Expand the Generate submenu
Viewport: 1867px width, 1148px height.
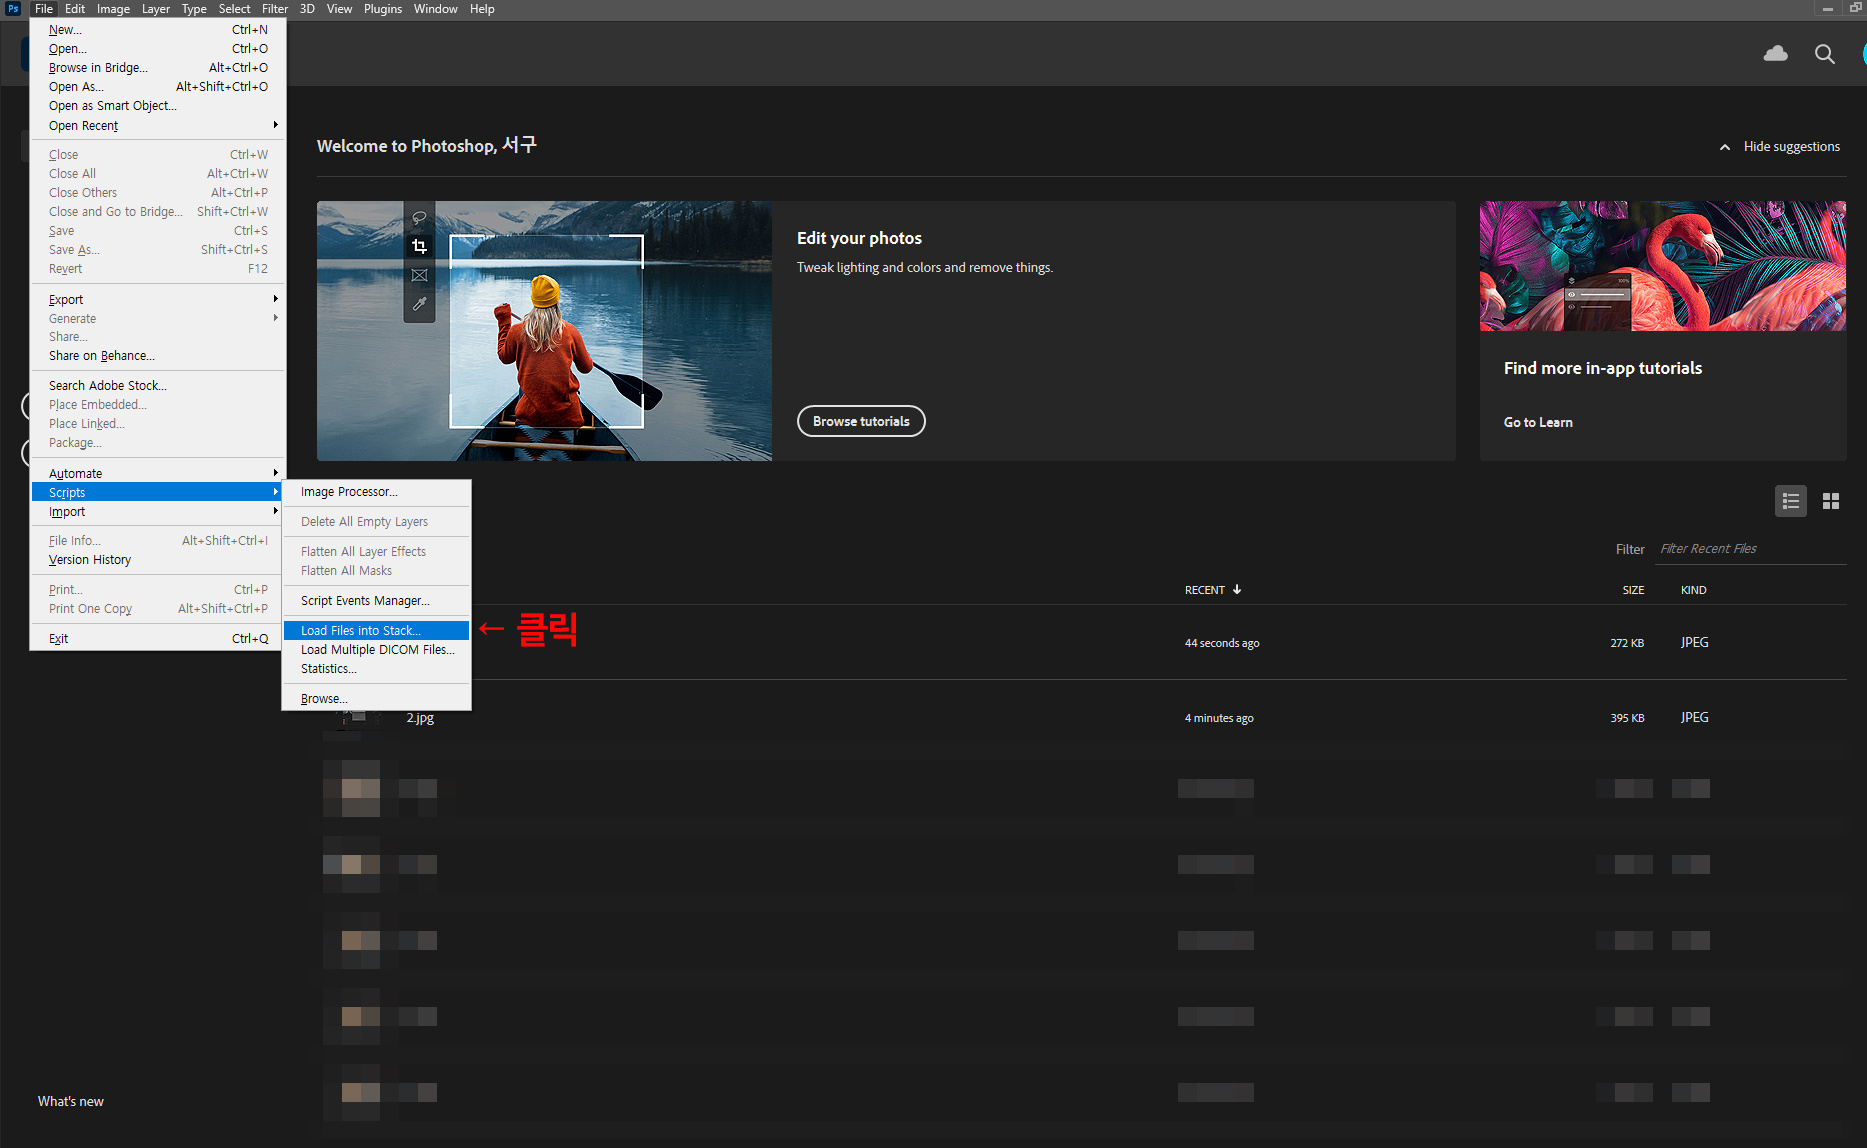(158, 319)
